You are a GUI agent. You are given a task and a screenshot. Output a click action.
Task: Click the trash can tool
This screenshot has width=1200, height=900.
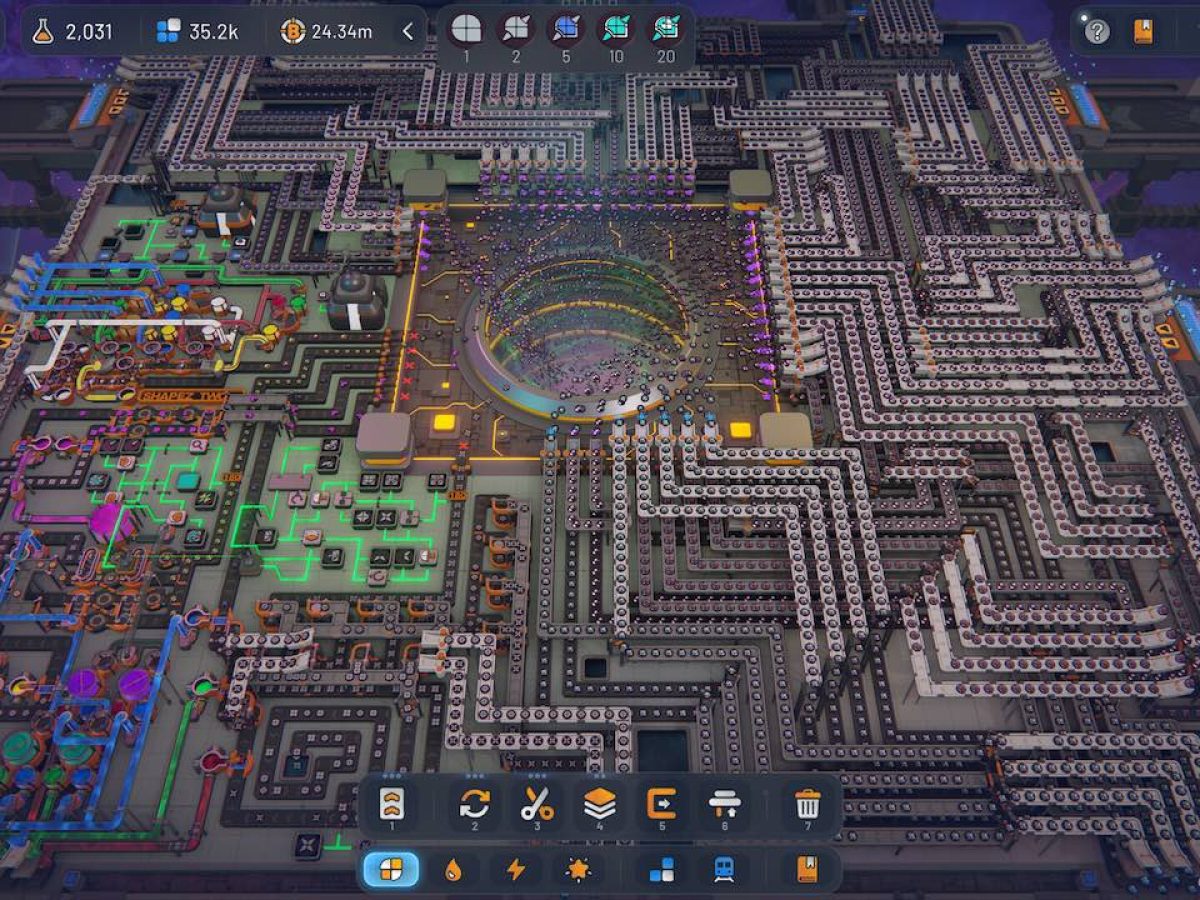pyautogui.click(x=807, y=804)
